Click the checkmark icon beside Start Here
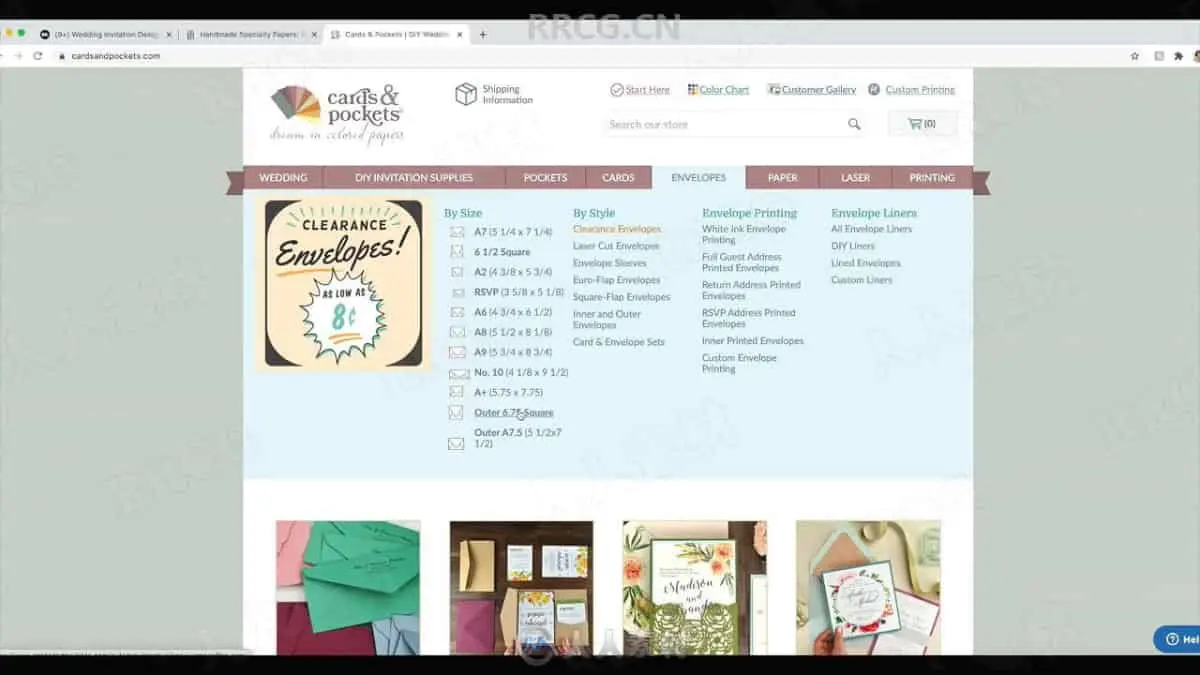This screenshot has width=1200, height=675. [x=616, y=90]
